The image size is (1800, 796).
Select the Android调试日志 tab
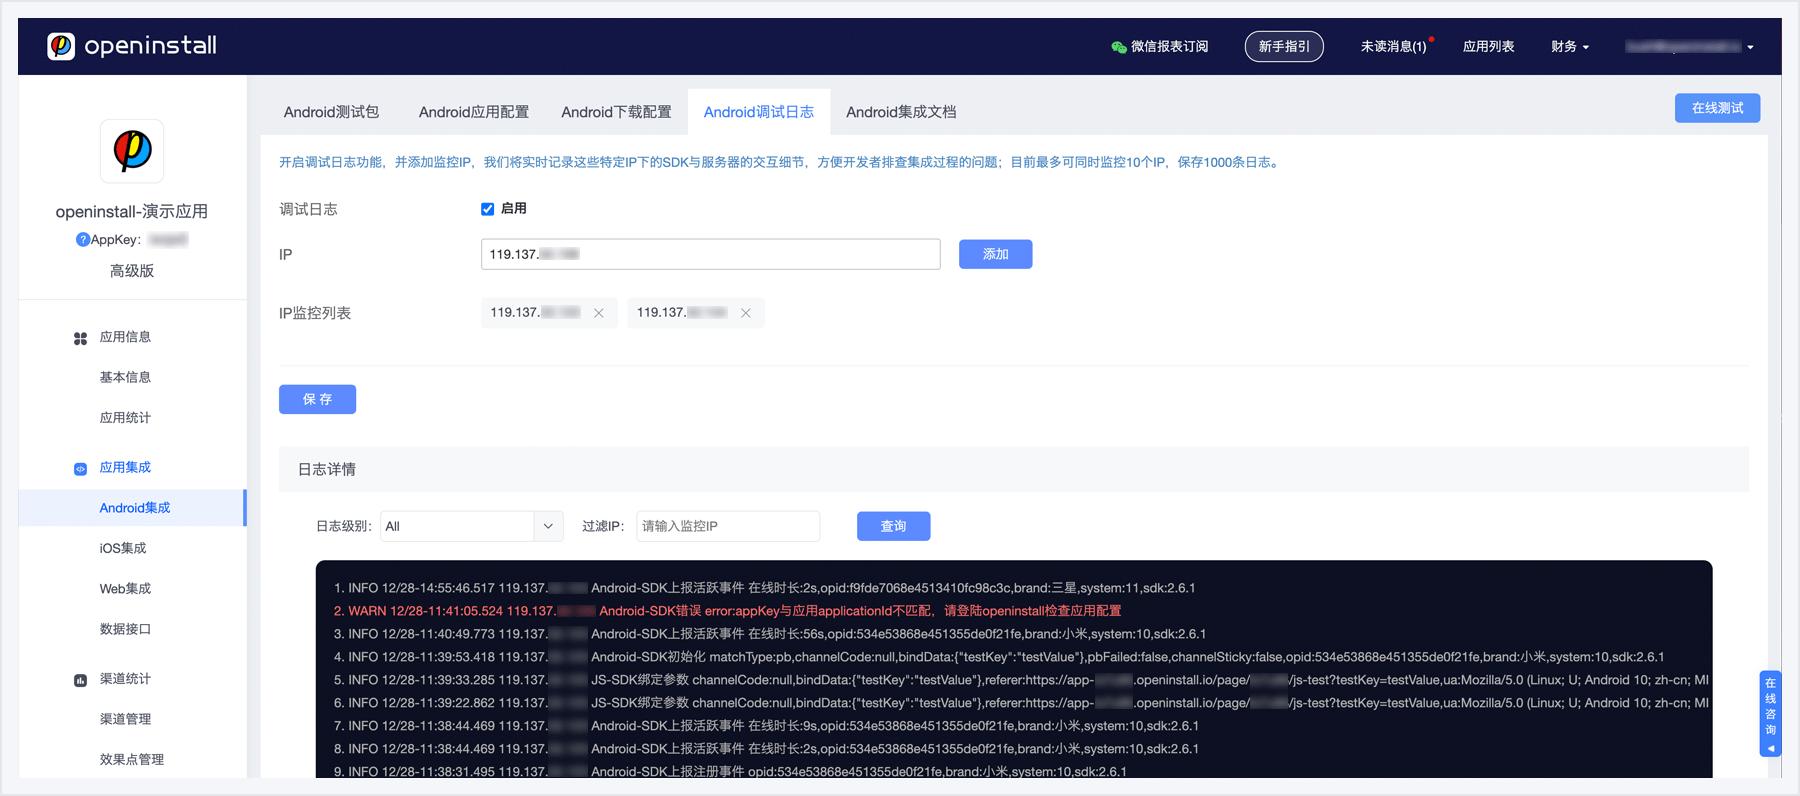tap(759, 112)
